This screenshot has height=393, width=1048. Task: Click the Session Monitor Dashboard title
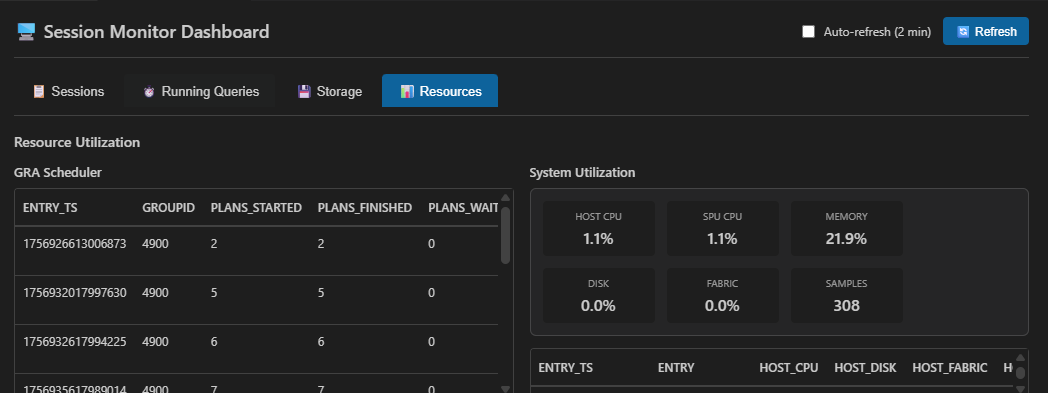156,31
